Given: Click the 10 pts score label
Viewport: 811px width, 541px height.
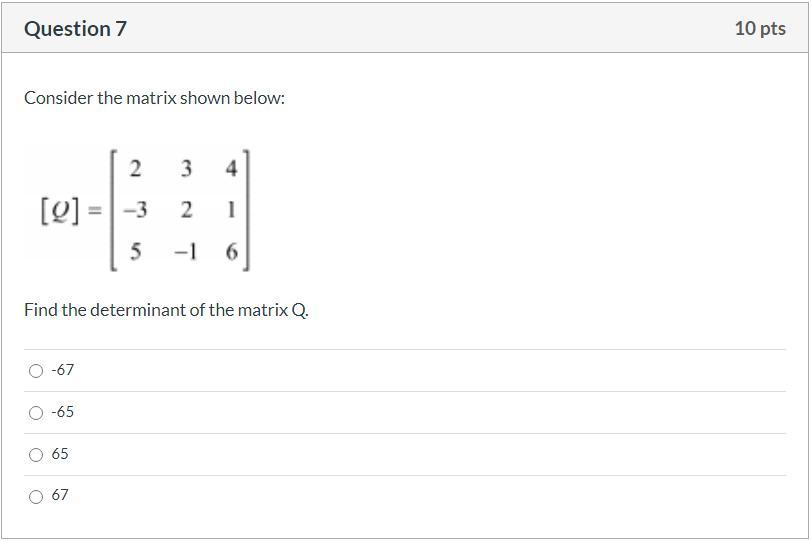Looking at the screenshot, I should [759, 29].
